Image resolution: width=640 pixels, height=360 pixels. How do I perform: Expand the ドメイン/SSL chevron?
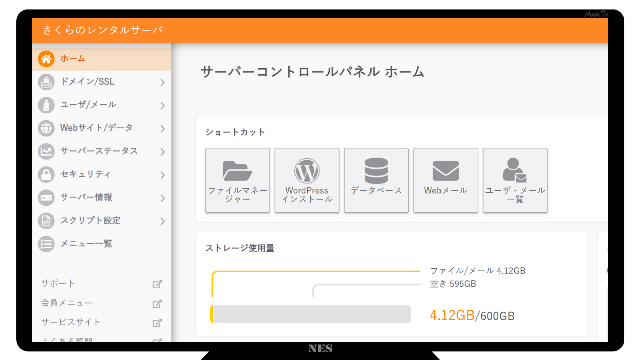tap(162, 82)
